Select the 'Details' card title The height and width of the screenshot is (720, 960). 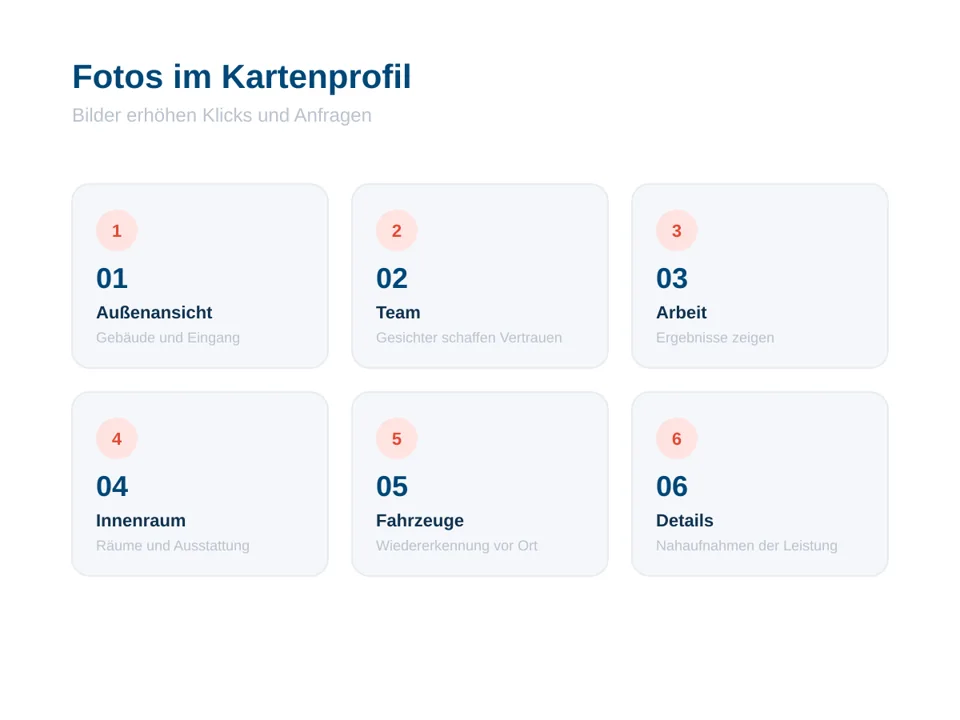[684, 520]
